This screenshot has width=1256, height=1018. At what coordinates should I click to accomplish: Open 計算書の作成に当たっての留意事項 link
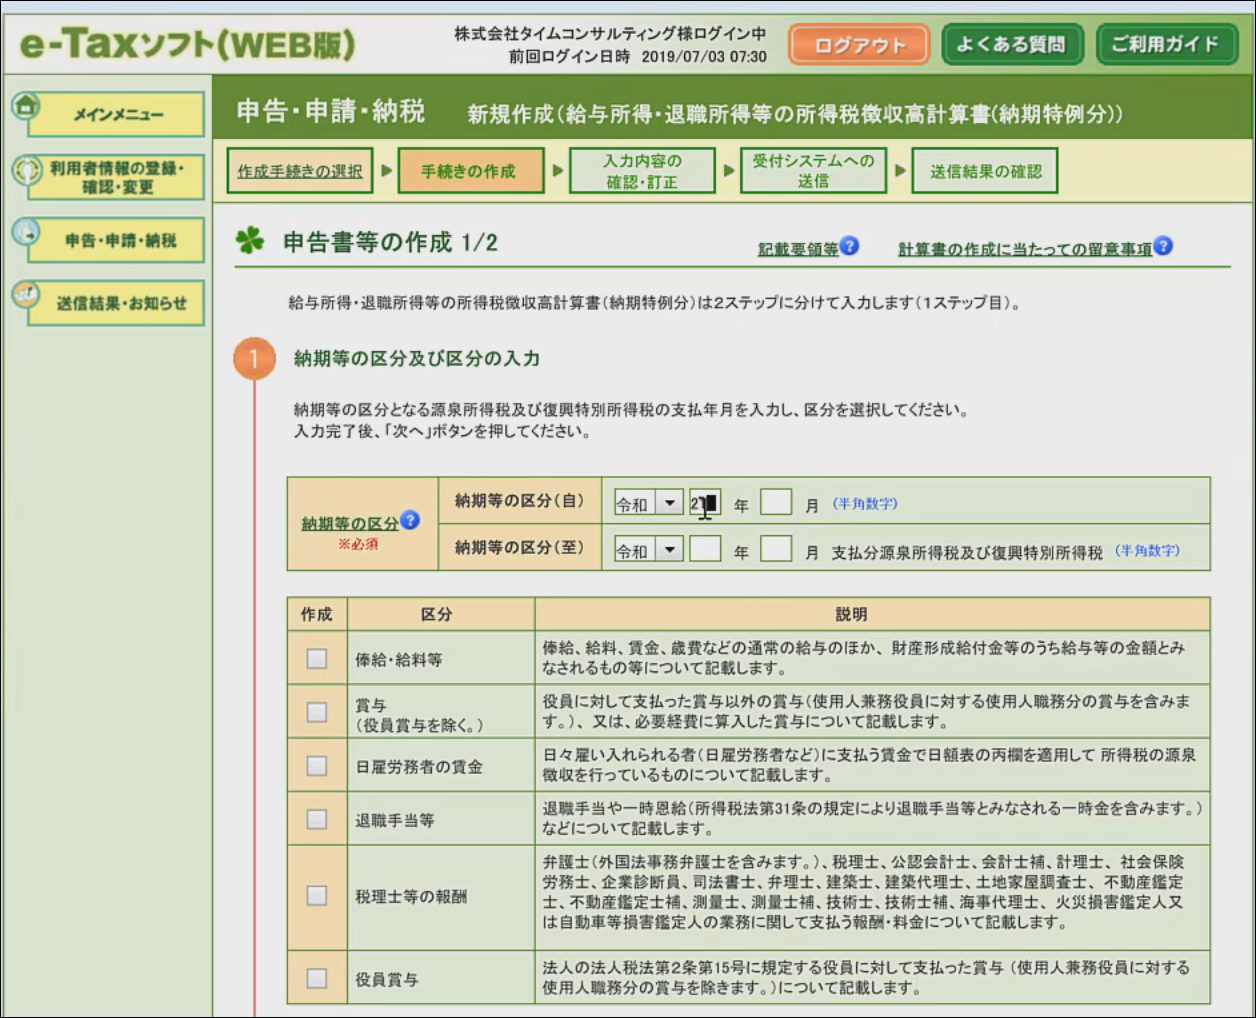pos(1024,249)
